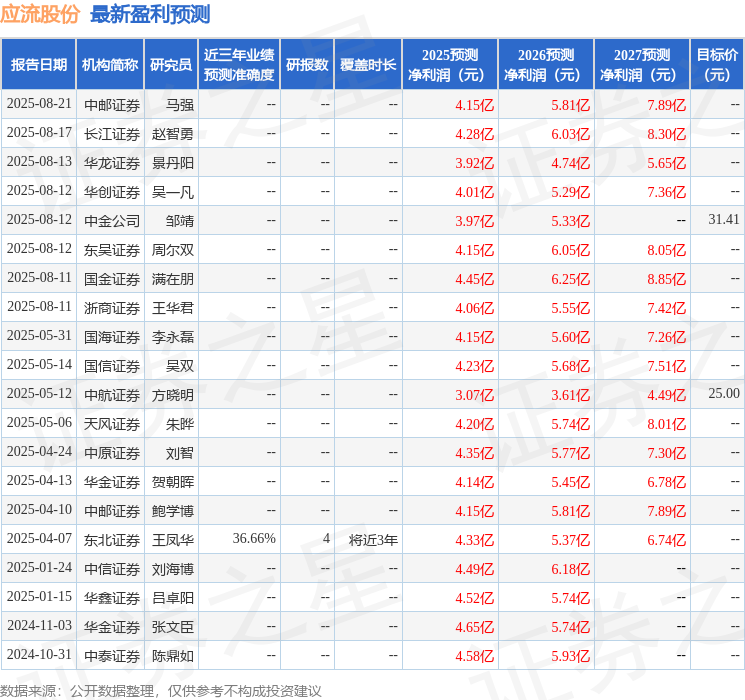Click researcher 王凤华
The width and height of the screenshot is (745, 700).
point(172,540)
